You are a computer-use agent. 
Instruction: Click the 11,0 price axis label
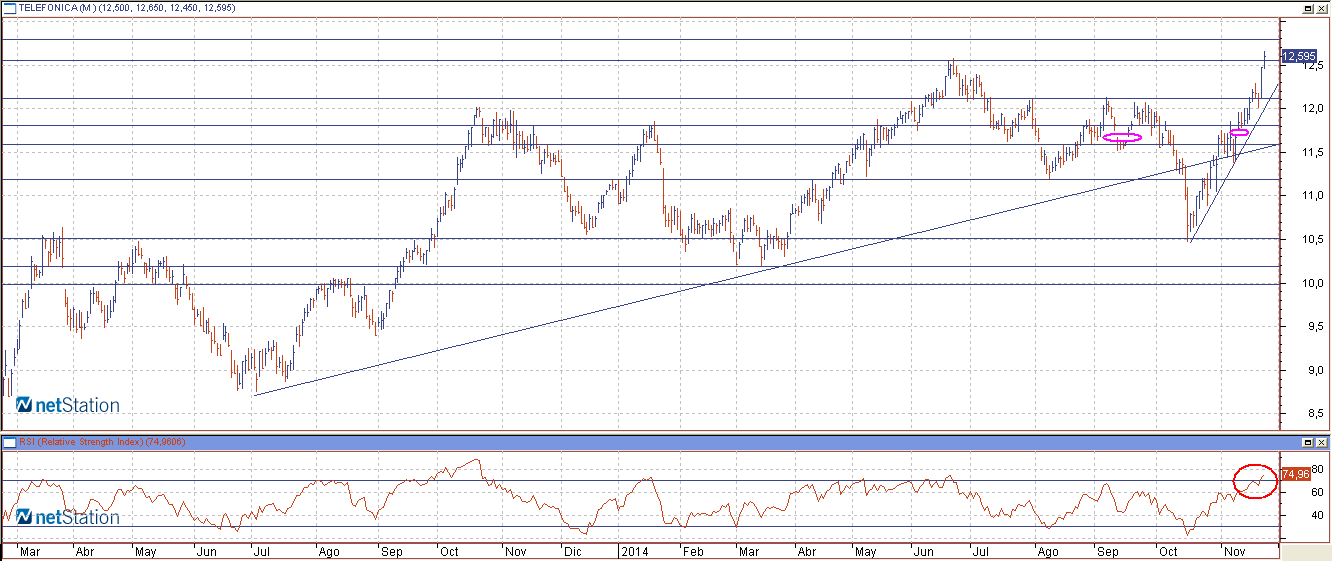coord(1313,196)
